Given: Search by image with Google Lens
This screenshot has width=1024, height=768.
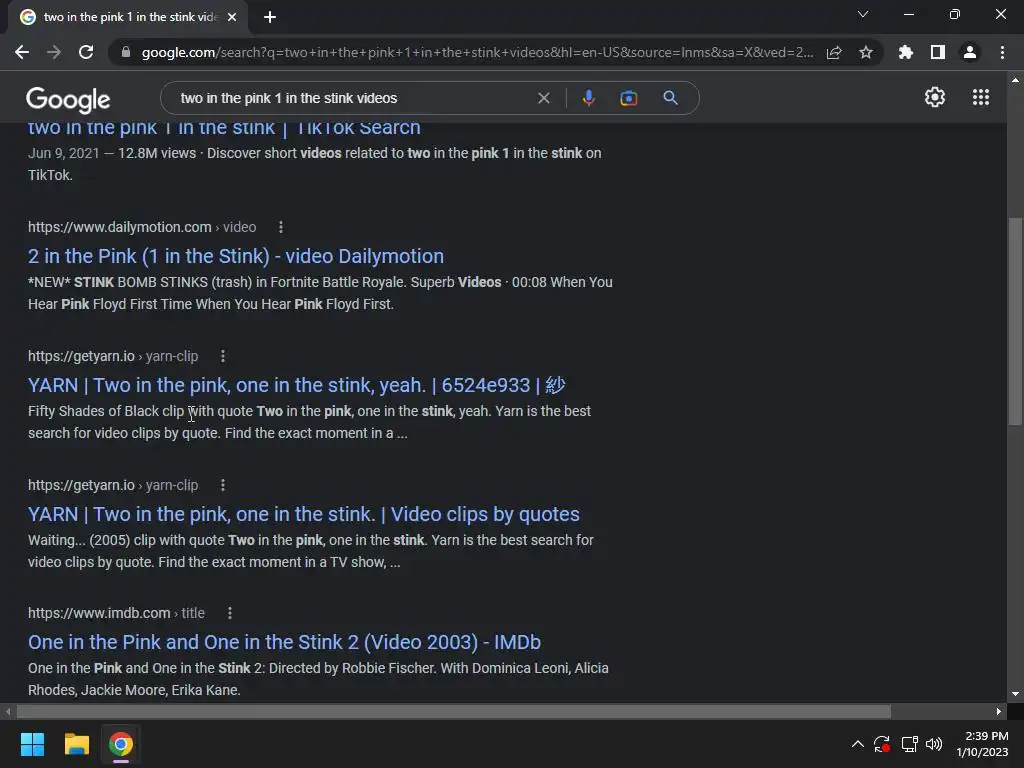Looking at the screenshot, I should 629,98.
